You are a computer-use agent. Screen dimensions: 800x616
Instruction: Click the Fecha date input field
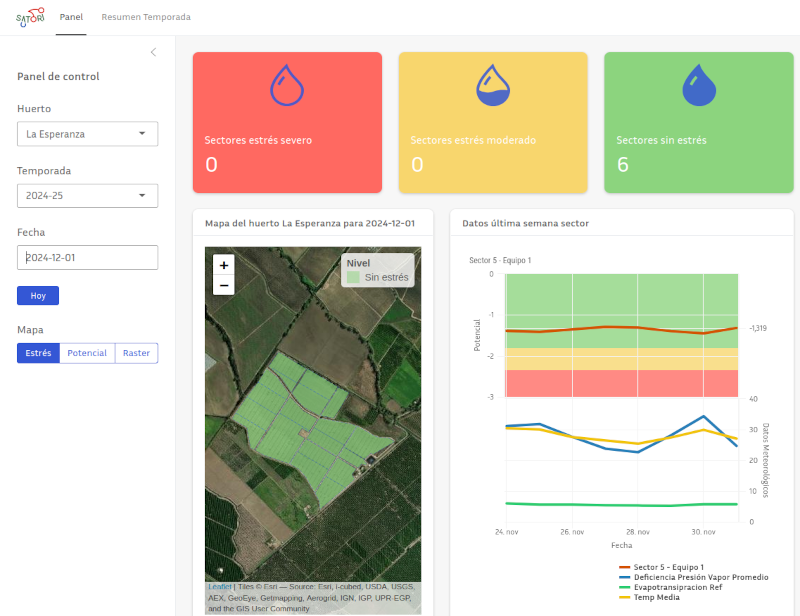pos(87,258)
